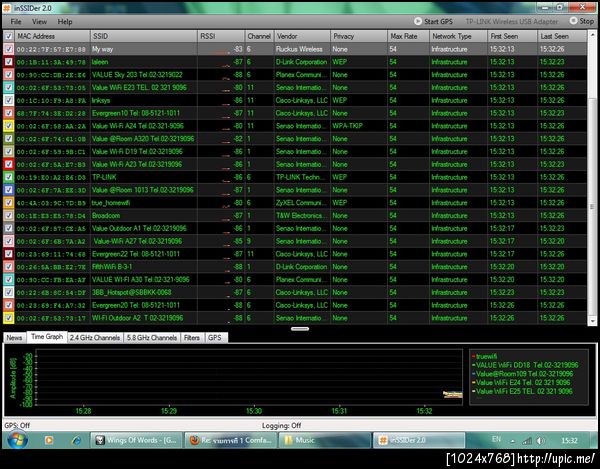This screenshot has height=469, width=600.
Task: Switch to the Time Graph tab
Action: coord(47,337)
